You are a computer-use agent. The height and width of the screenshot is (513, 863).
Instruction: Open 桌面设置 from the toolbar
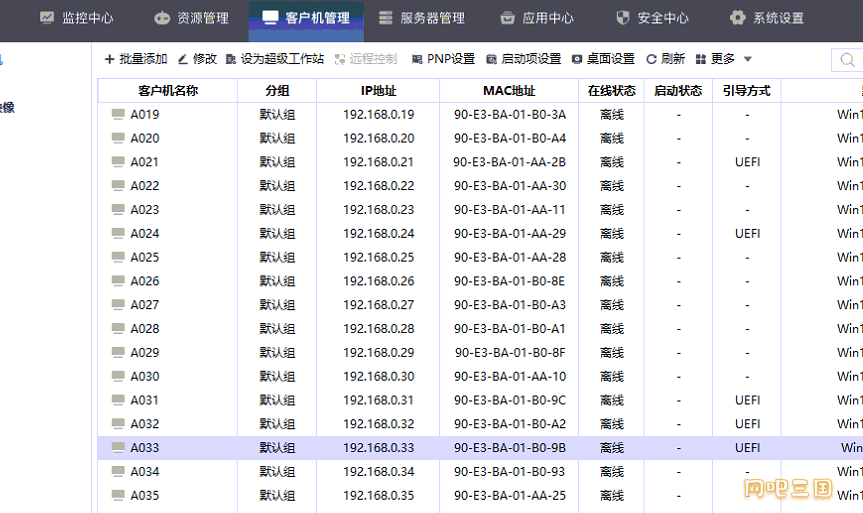603,59
